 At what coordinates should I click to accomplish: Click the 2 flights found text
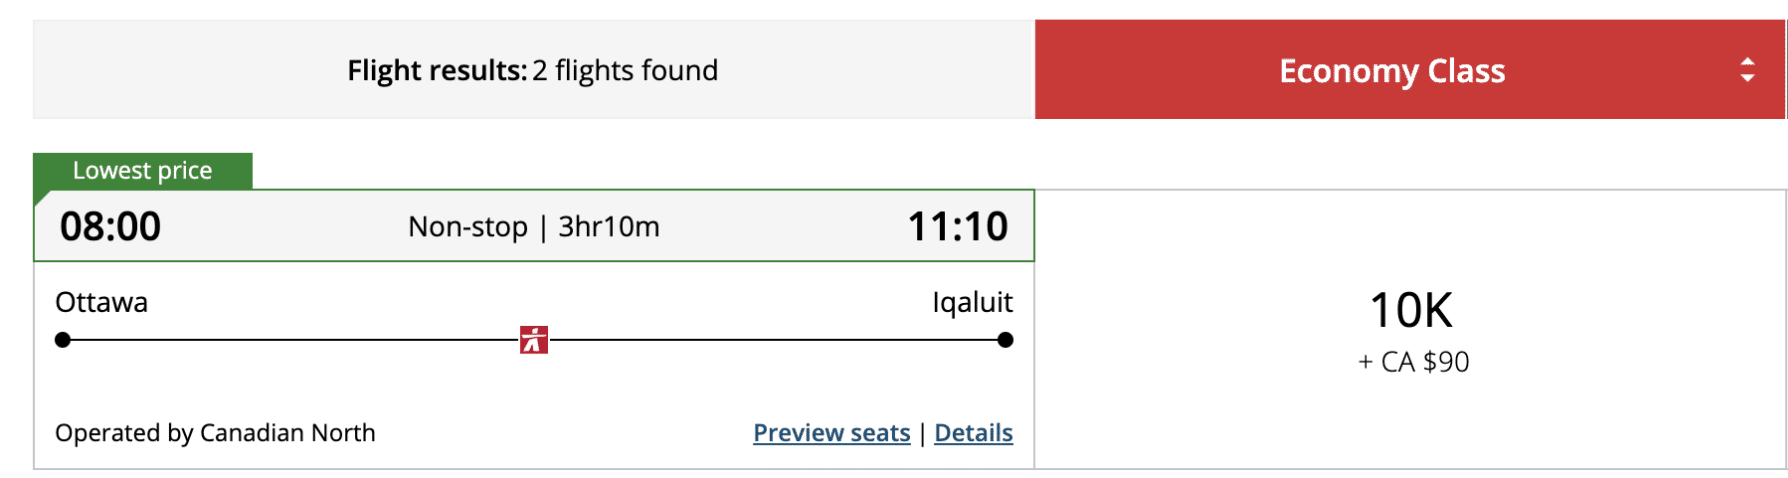point(625,71)
